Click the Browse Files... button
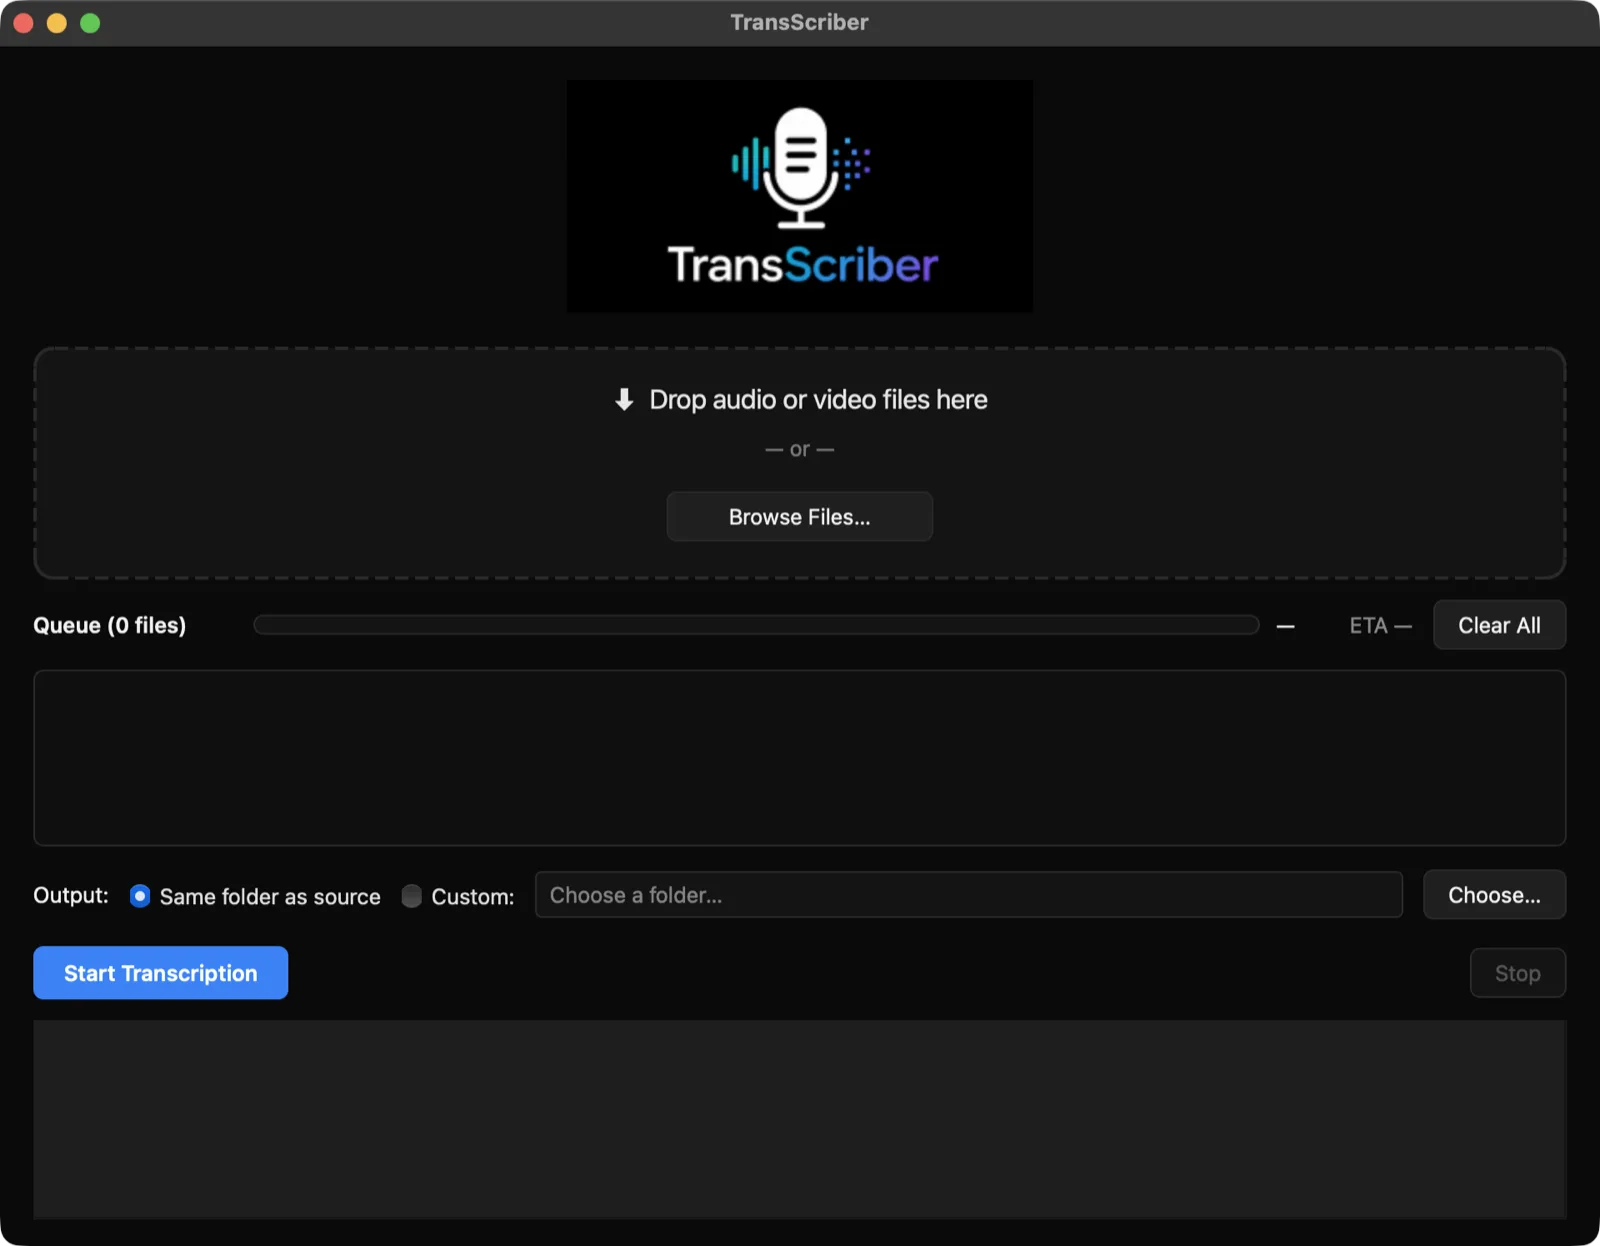This screenshot has width=1600, height=1246. pyautogui.click(x=799, y=517)
